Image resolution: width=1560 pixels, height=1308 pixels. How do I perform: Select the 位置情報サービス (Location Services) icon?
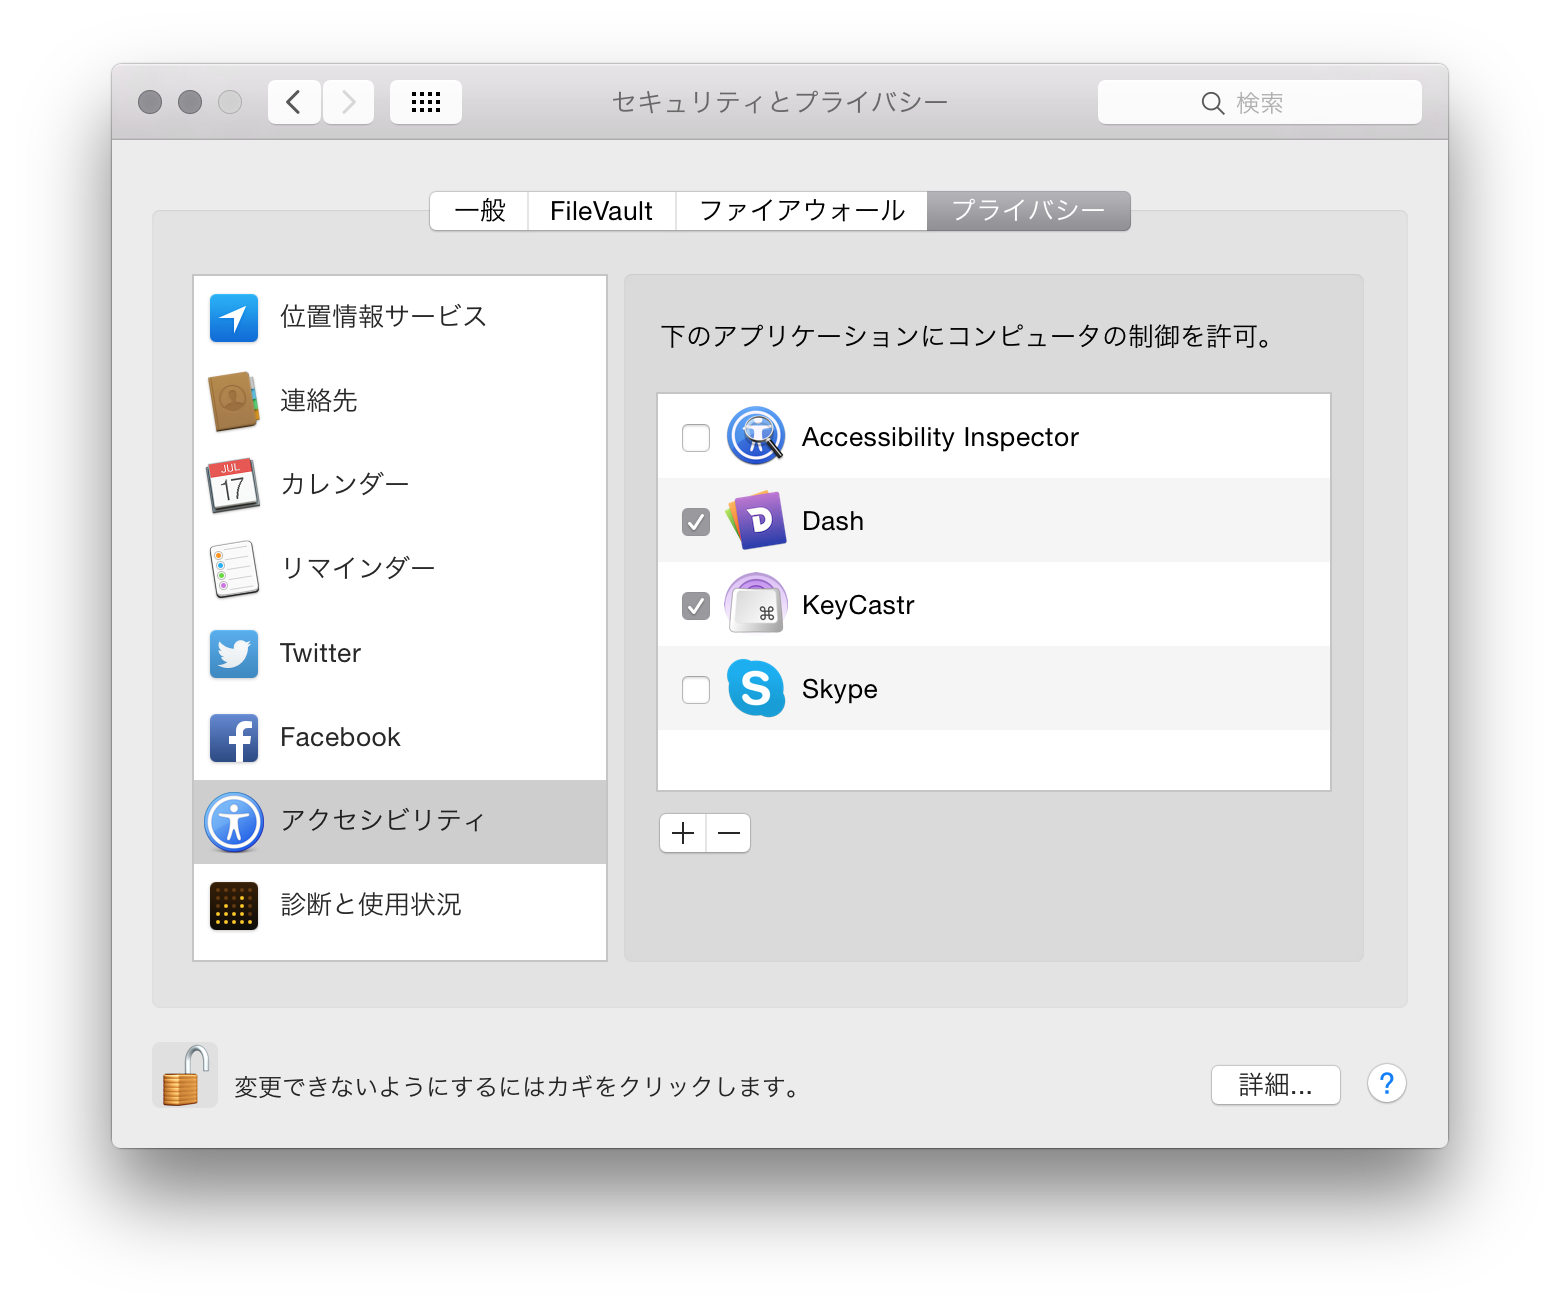(x=233, y=317)
